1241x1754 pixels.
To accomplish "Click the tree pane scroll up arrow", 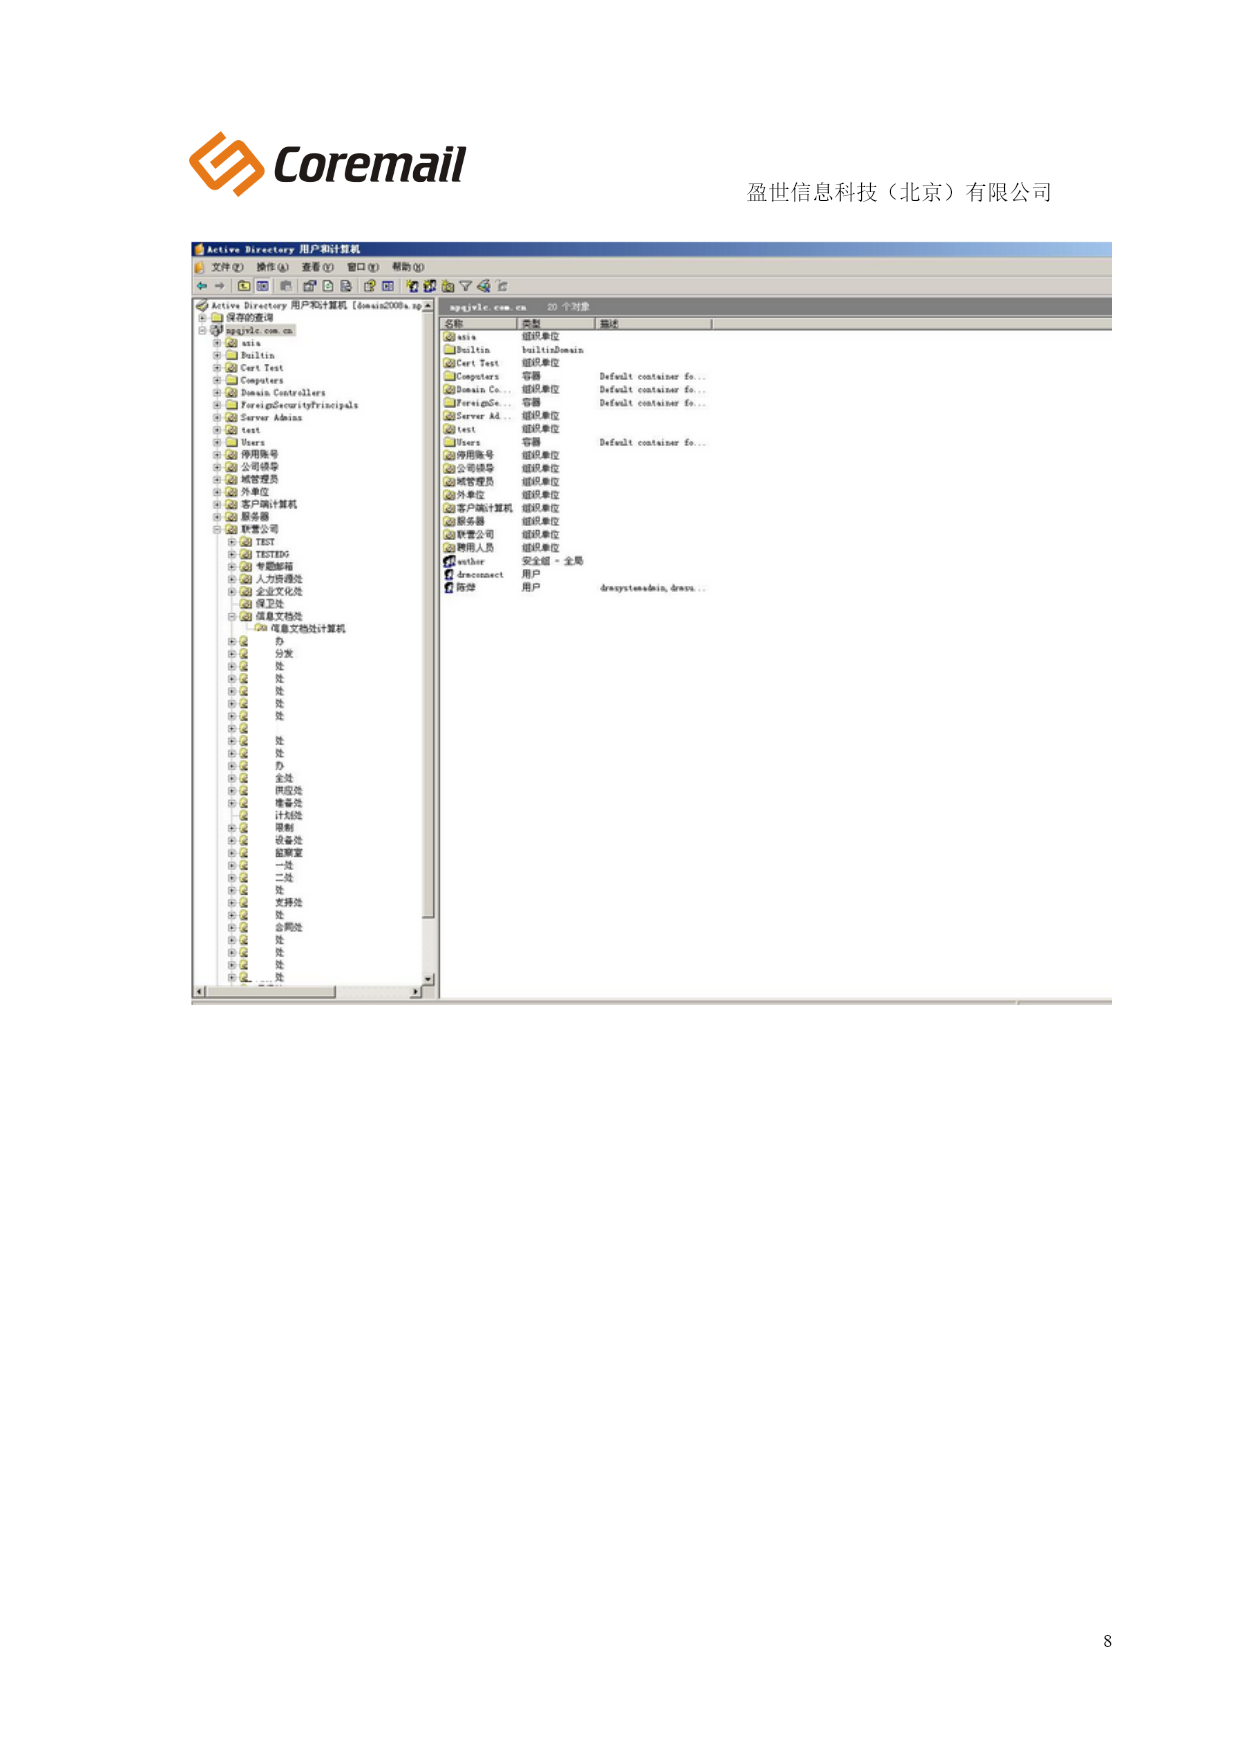I will coord(428,305).
